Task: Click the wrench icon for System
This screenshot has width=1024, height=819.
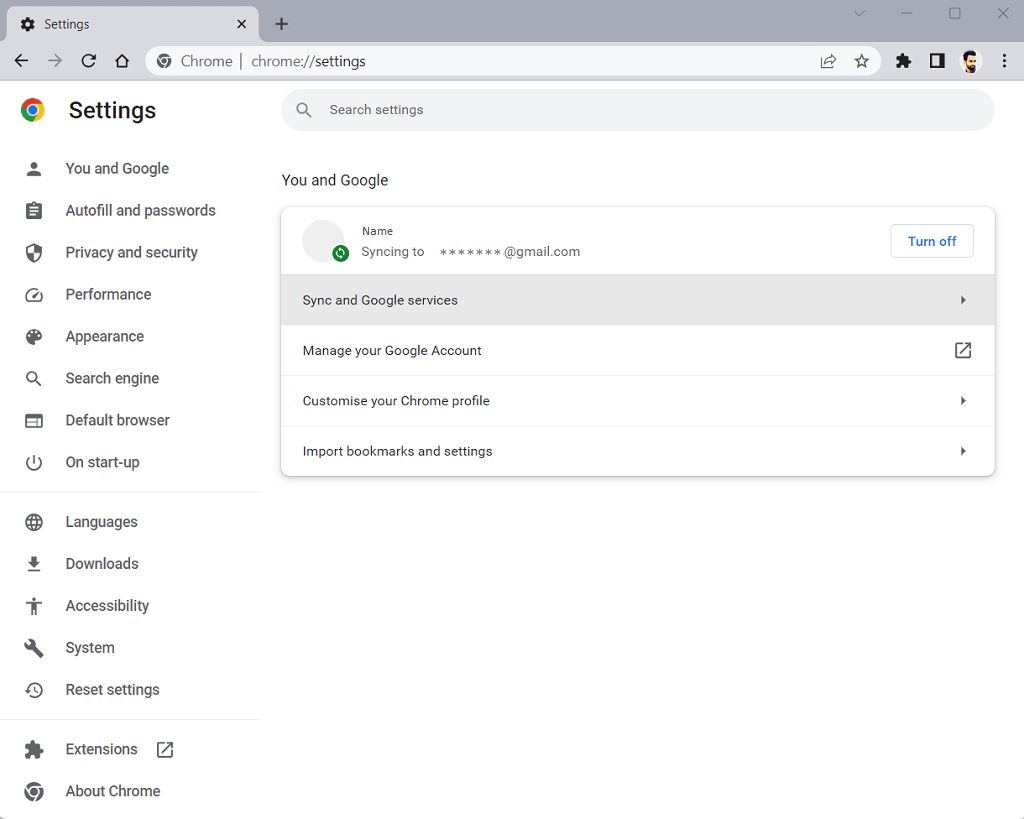Action: (34, 648)
